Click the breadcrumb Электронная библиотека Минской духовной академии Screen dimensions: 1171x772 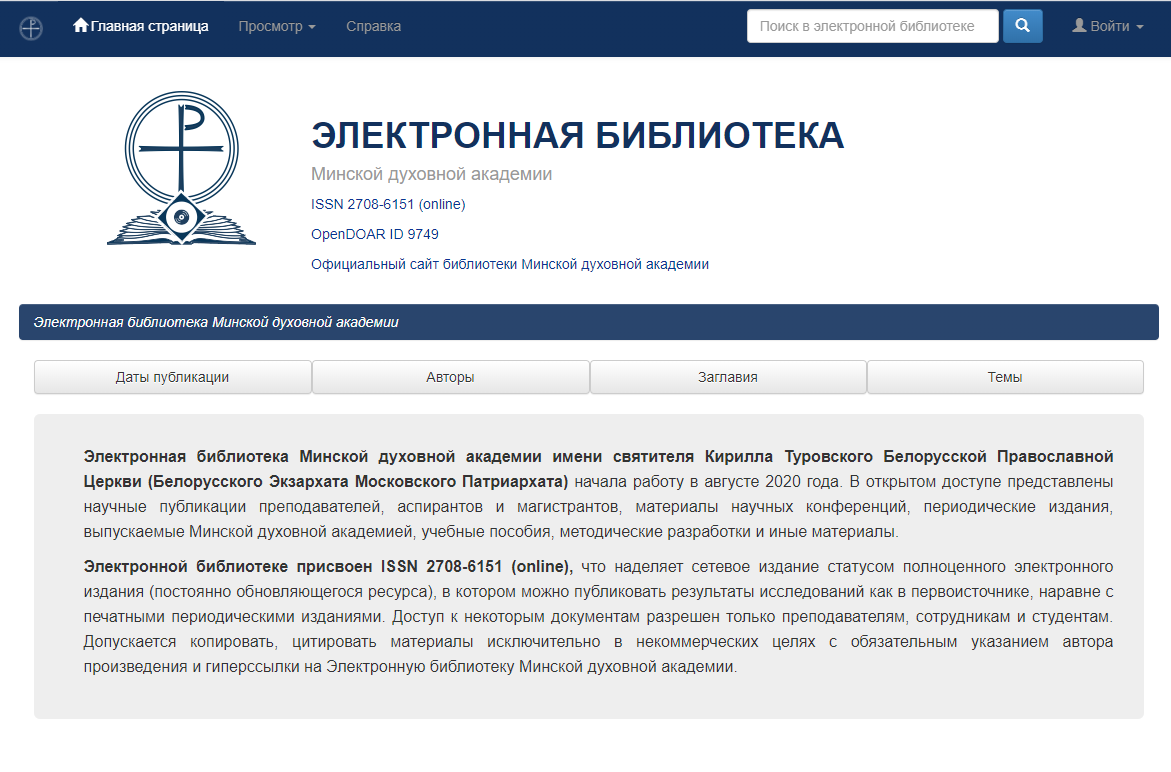pos(216,323)
